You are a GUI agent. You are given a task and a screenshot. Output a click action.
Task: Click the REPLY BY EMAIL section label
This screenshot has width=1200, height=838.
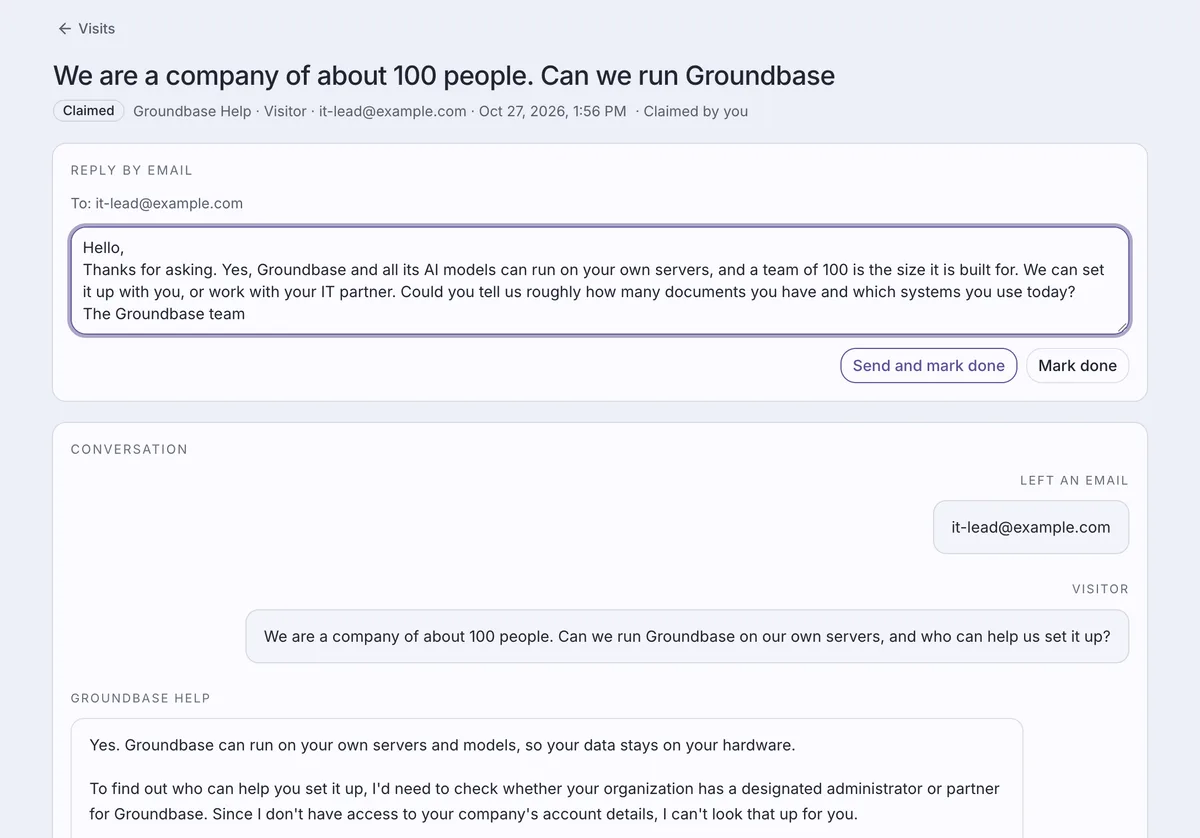(x=132, y=170)
